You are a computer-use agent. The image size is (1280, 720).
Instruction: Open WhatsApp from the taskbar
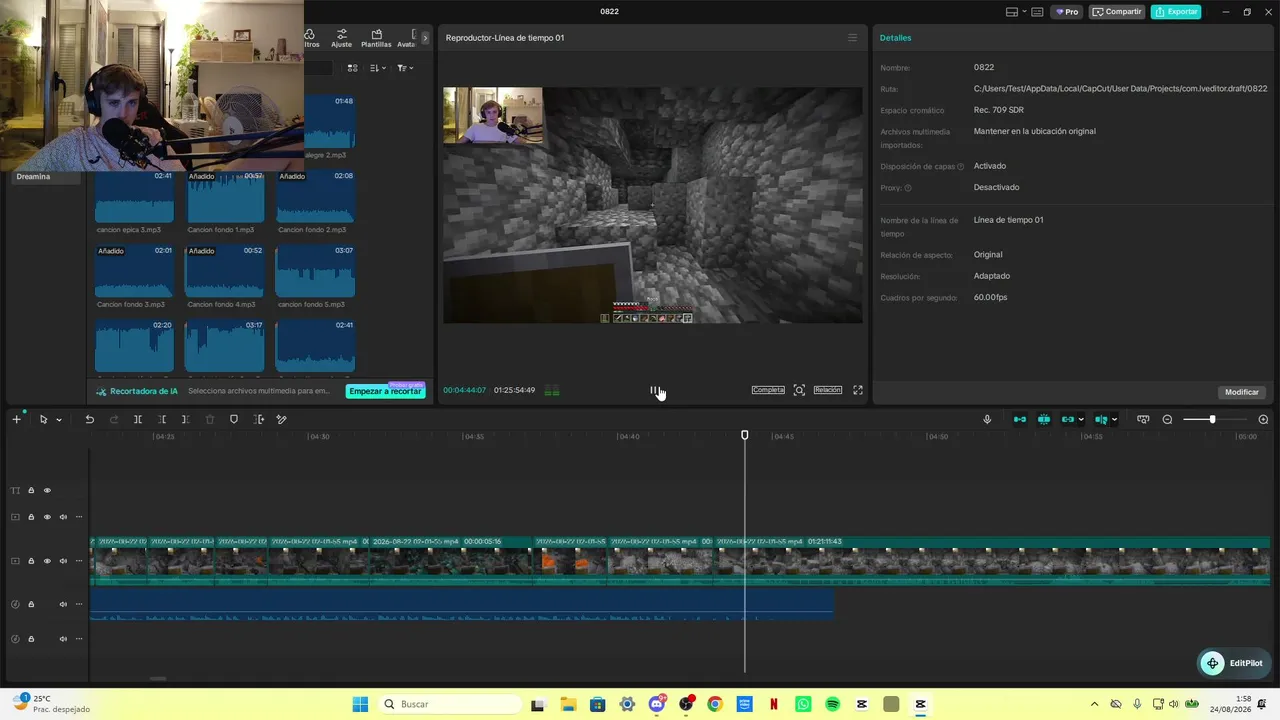(x=803, y=704)
